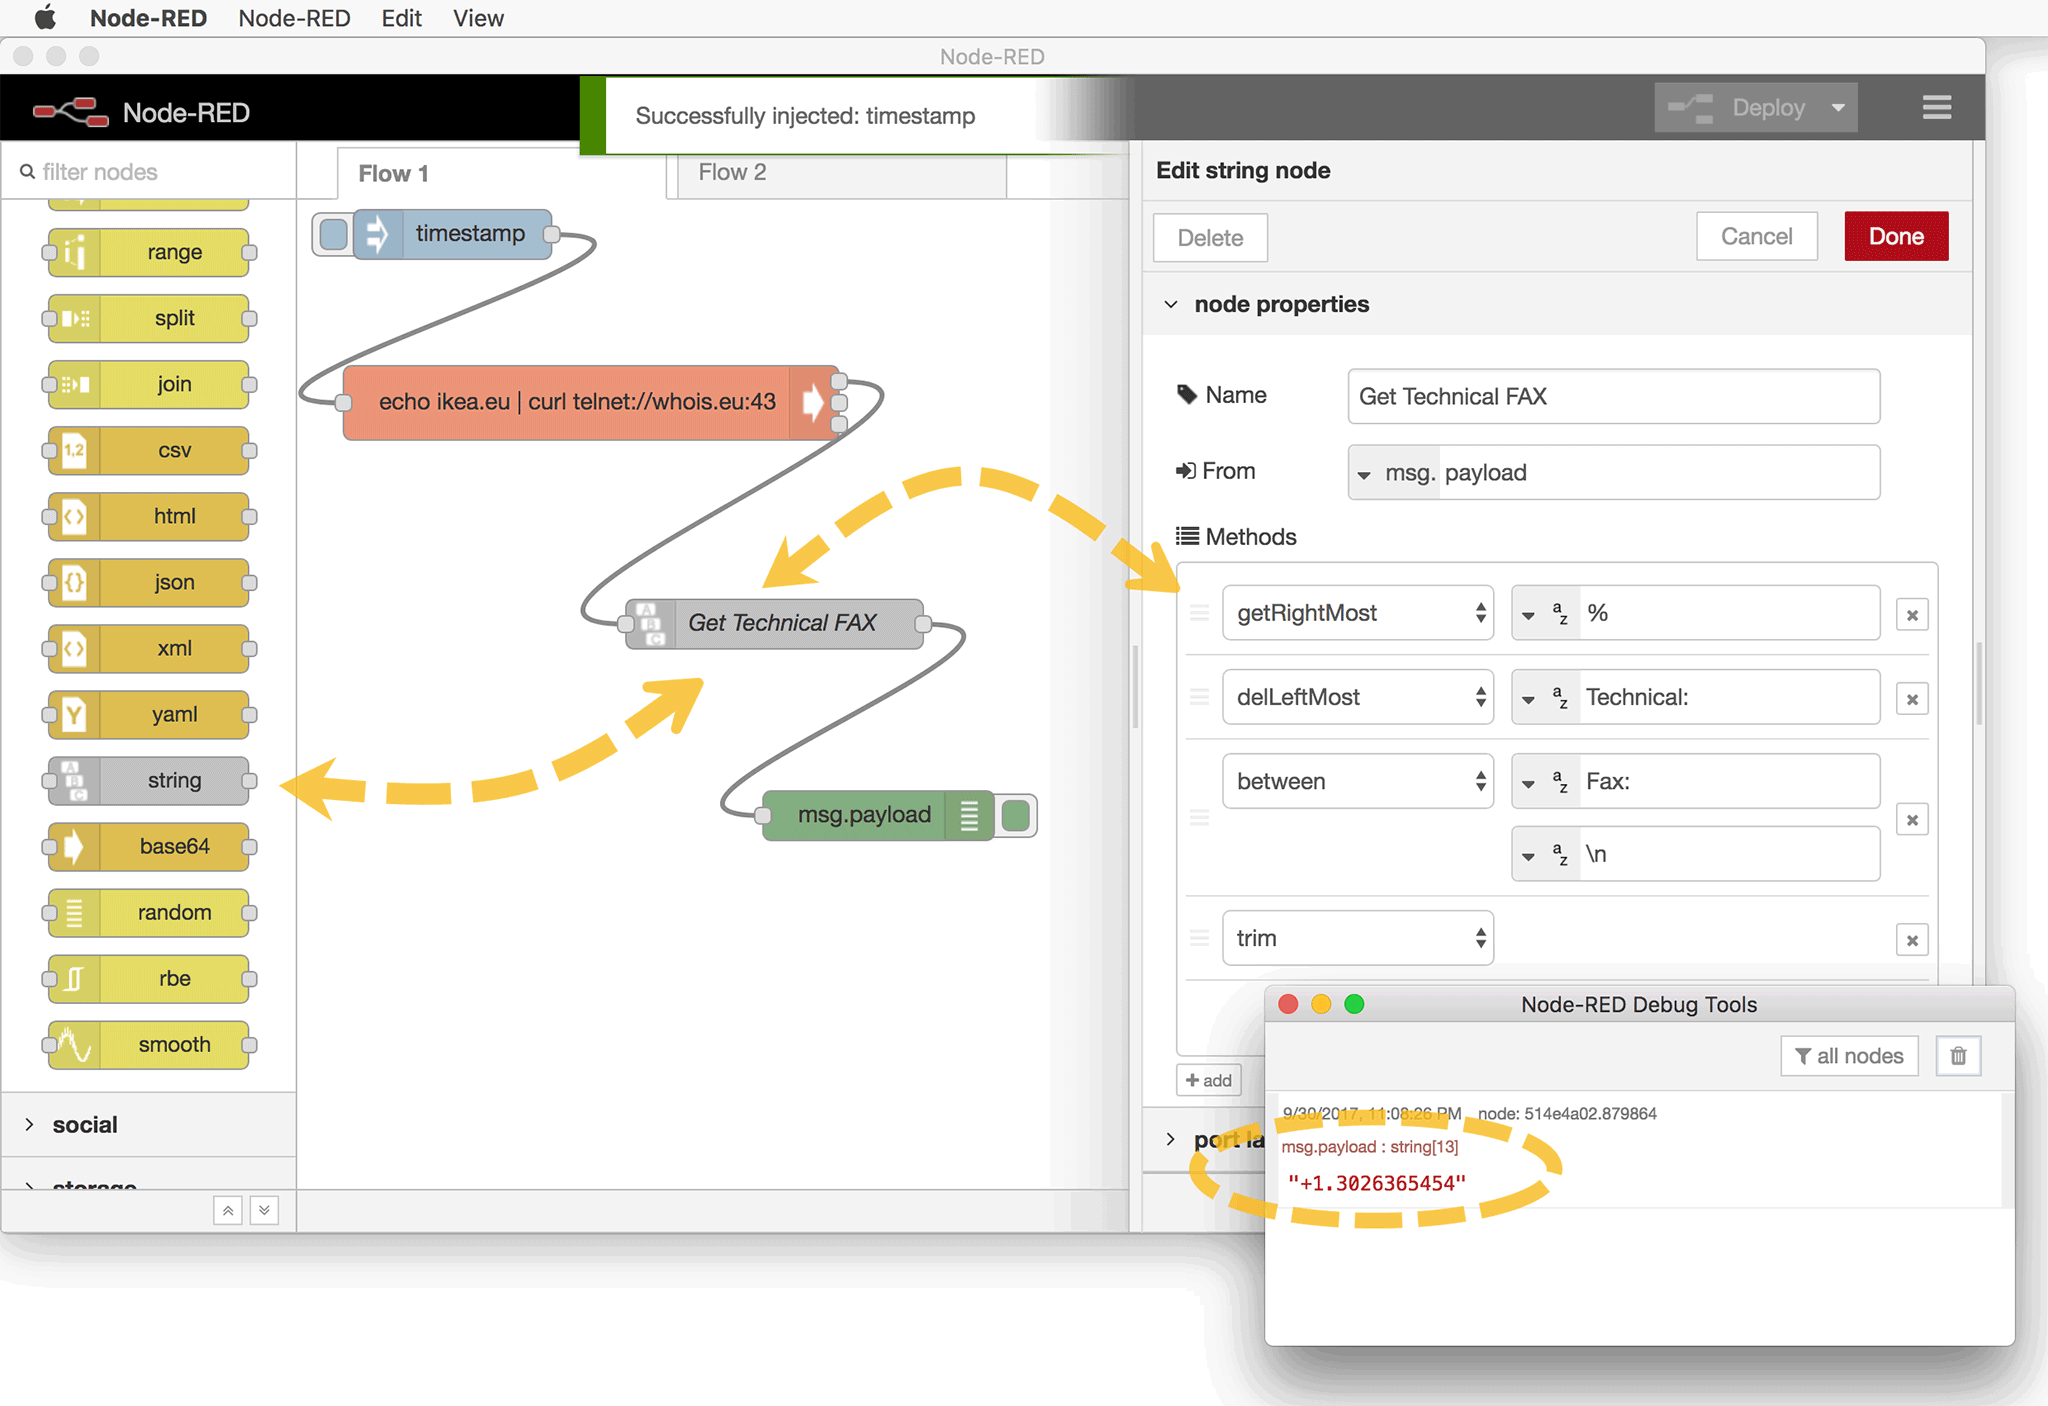Open the getRightMost method dropdown
This screenshot has height=1406, width=2048.
pyautogui.click(x=1357, y=613)
